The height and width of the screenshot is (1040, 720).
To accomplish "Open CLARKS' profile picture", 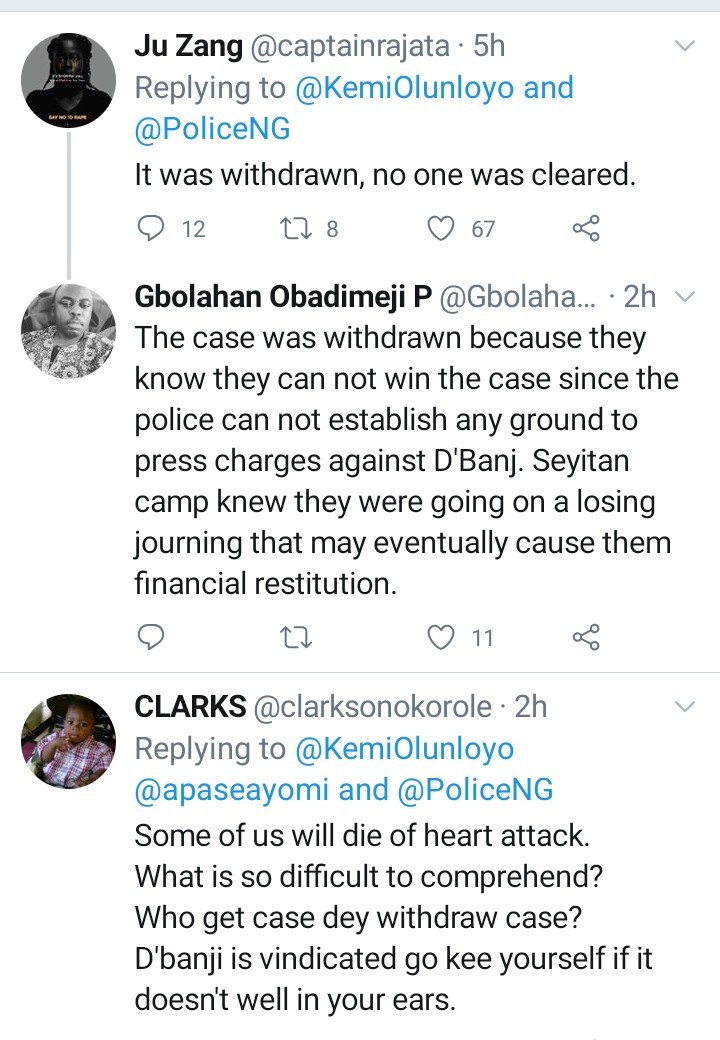I will point(67,741).
